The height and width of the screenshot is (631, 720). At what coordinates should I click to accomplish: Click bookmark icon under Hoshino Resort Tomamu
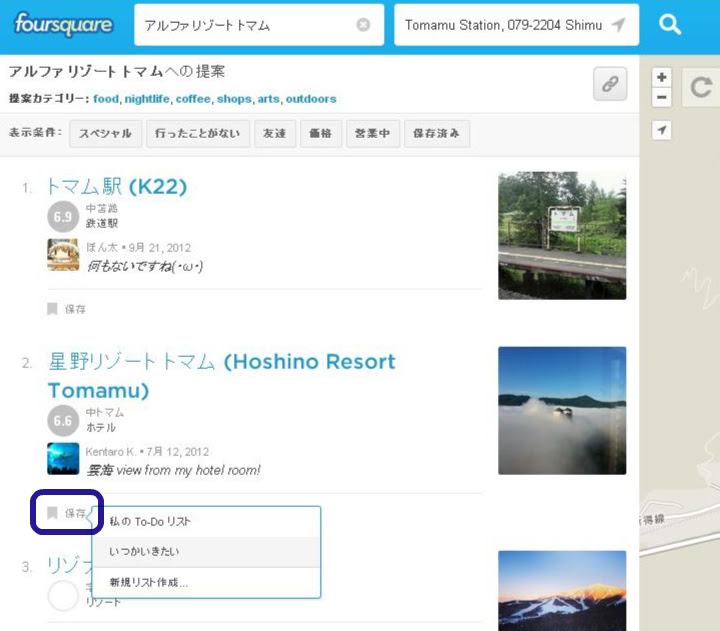[x=52, y=513]
